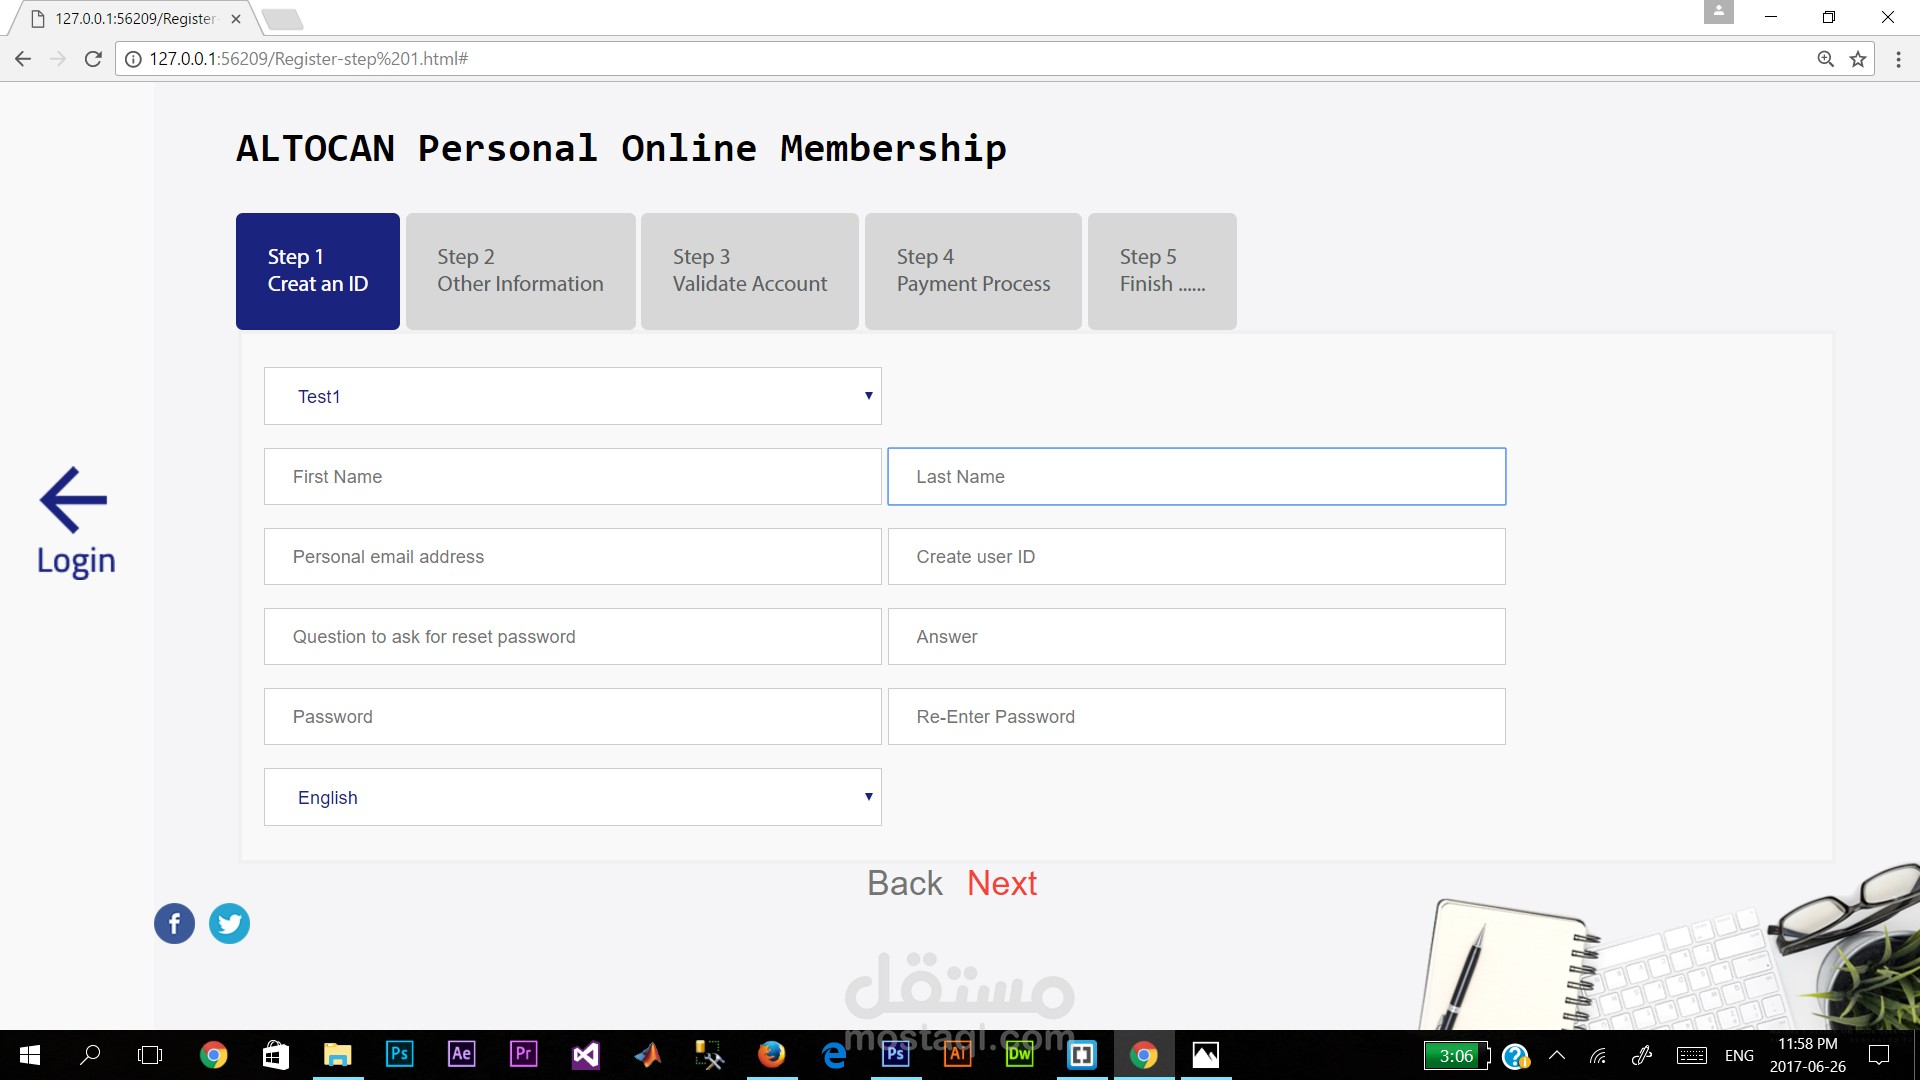Focus the First Name field
1920x1080 pixels.
coord(572,477)
